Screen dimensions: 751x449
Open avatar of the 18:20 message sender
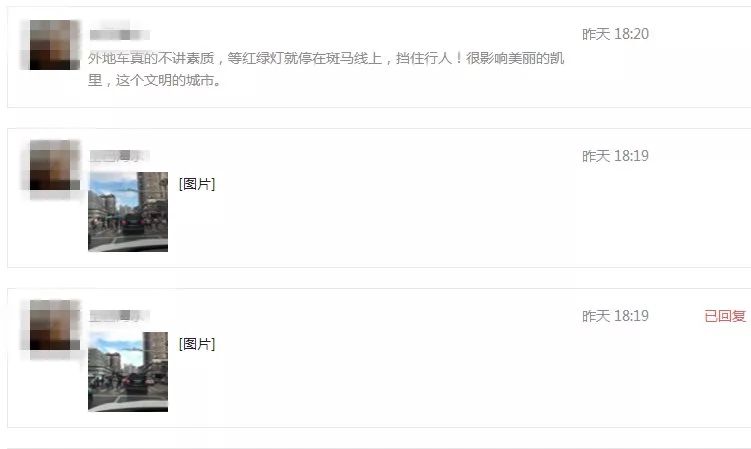tap(54, 45)
